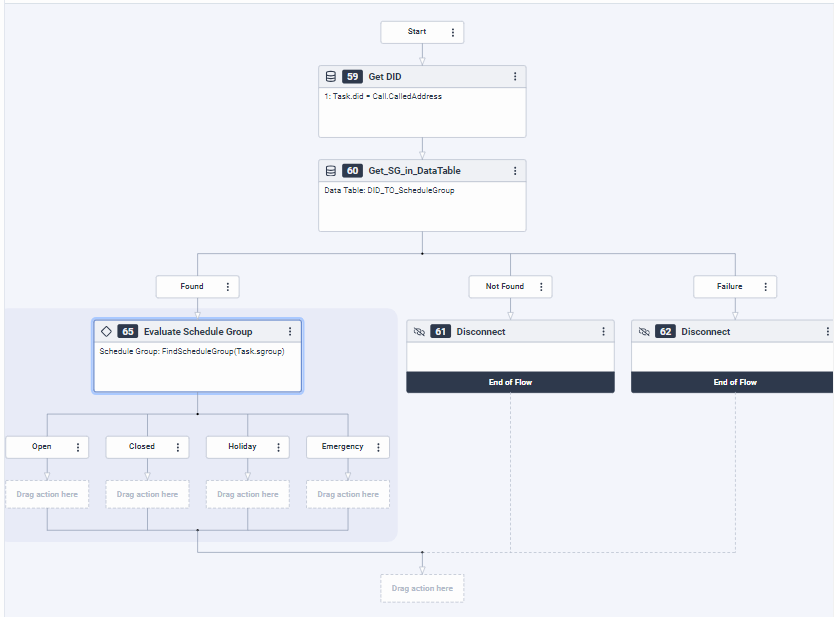Open the Evaluate Schedule Group options menu
Image resolution: width=834 pixels, height=617 pixels.
(290, 331)
